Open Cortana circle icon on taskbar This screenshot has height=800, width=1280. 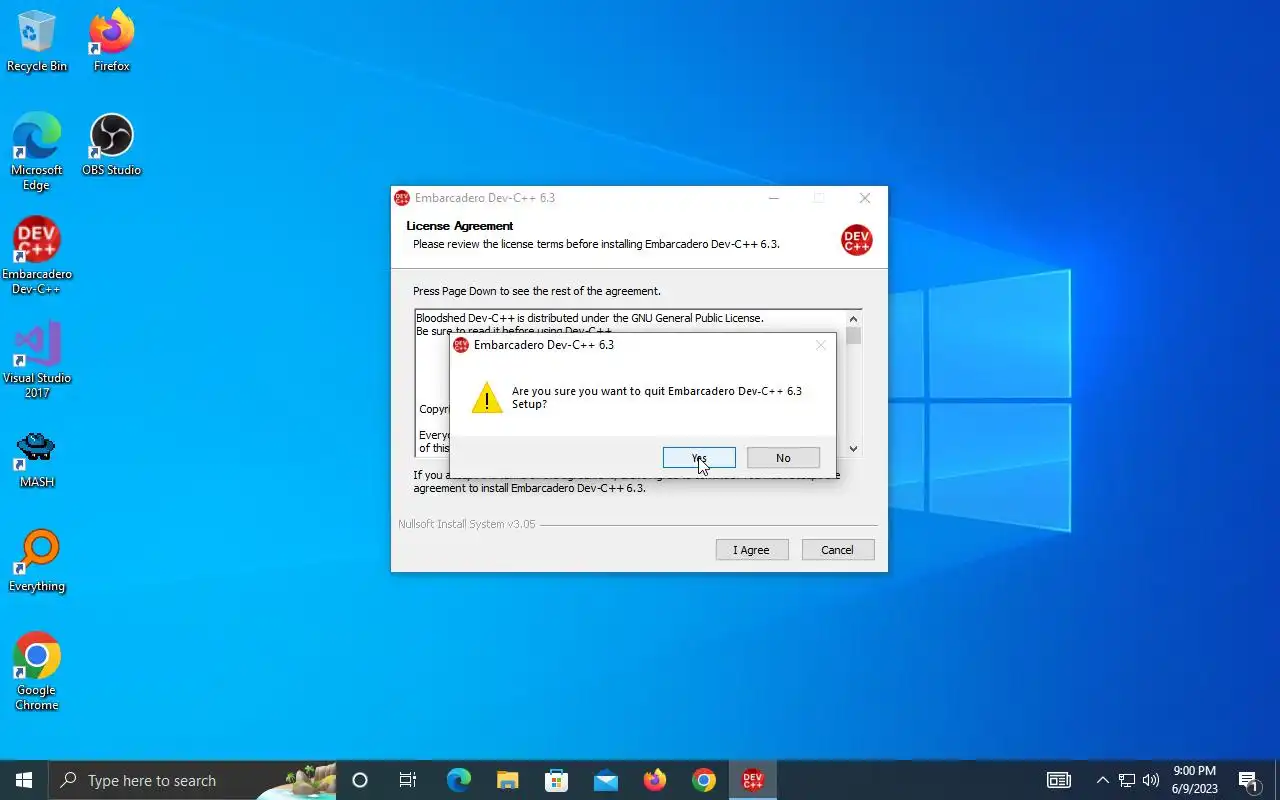360,780
